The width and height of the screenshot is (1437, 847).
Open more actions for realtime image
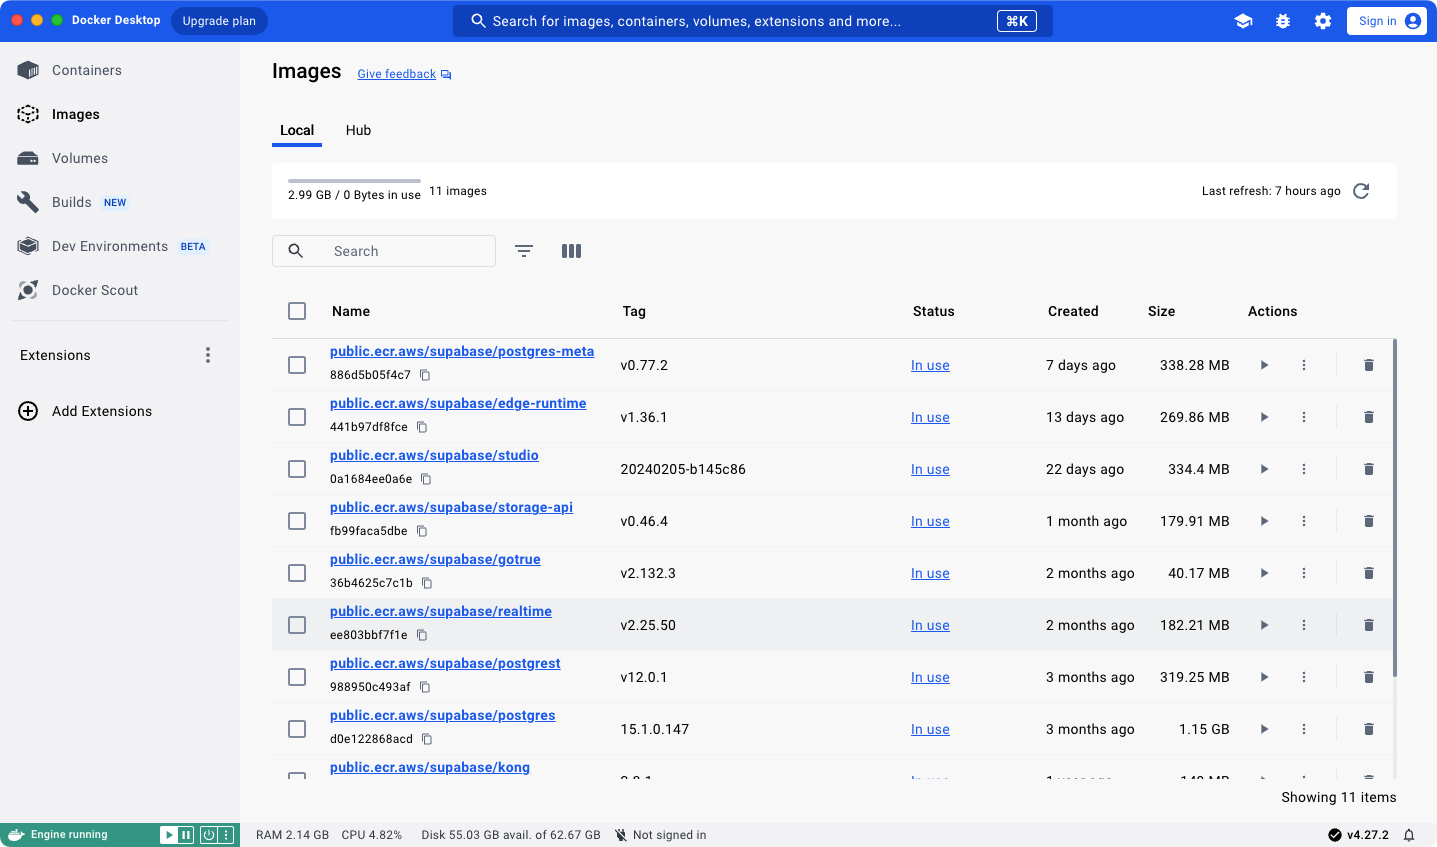(x=1304, y=625)
